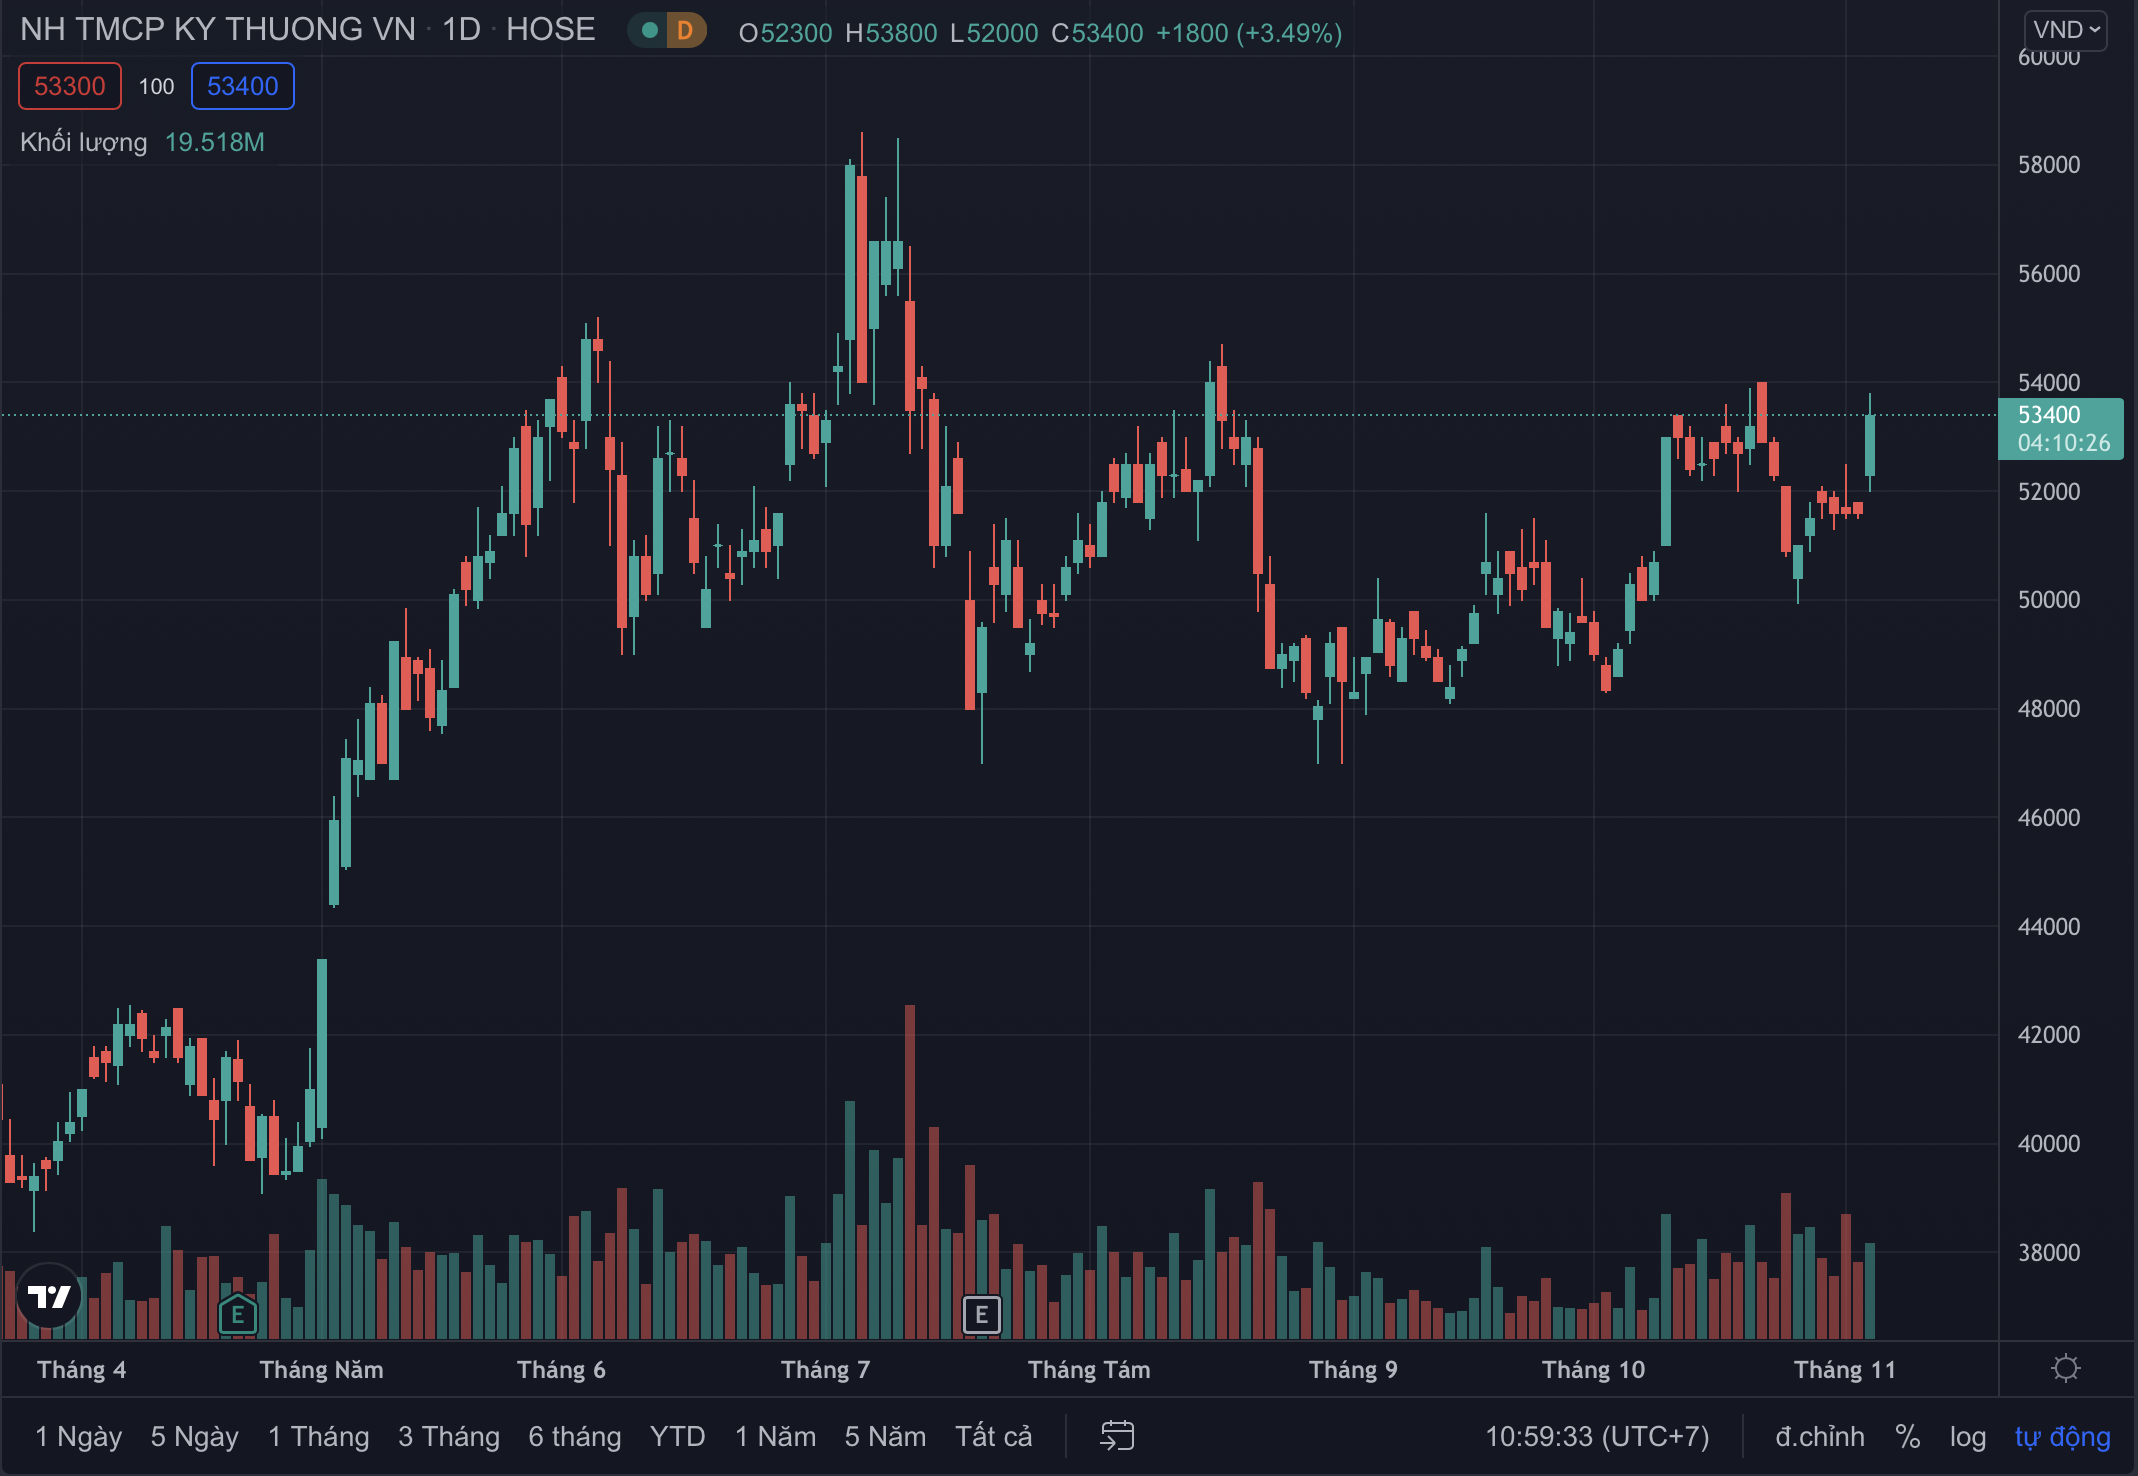Click the NH TMCP KY THUONG VN symbol title

217,30
